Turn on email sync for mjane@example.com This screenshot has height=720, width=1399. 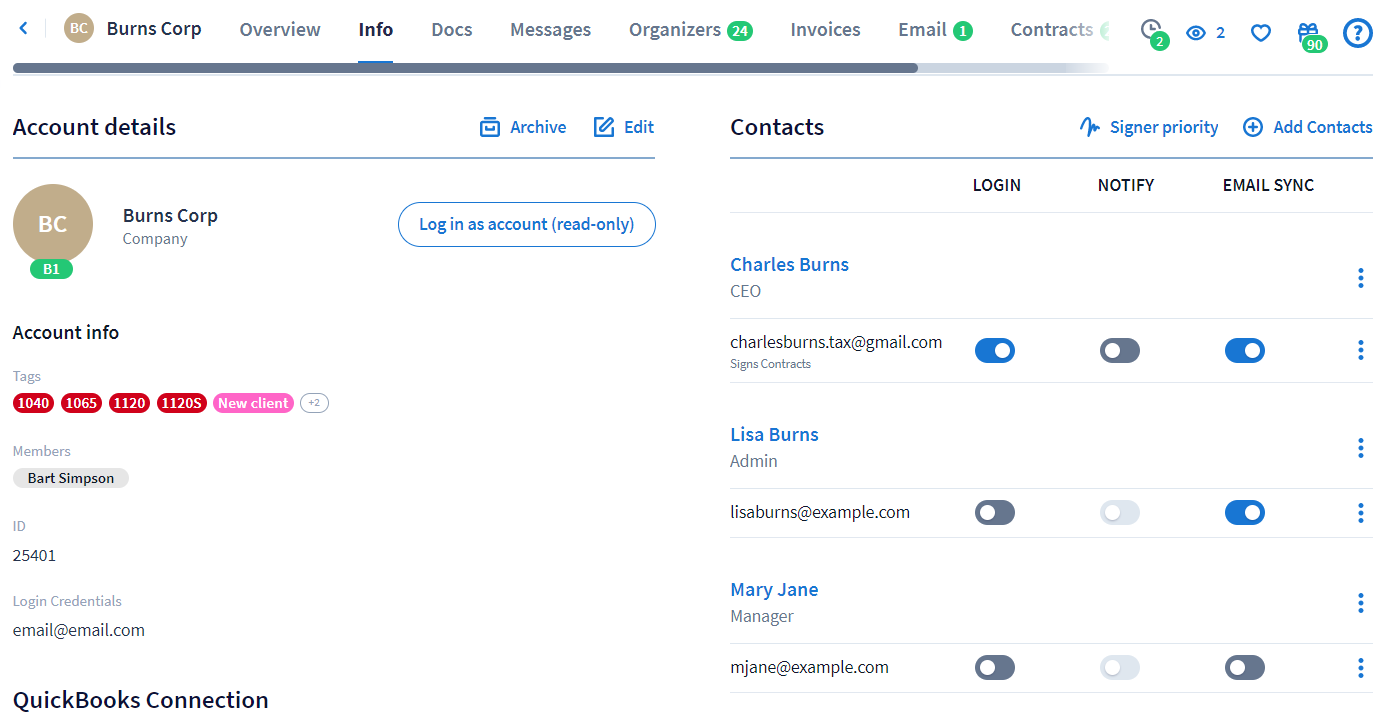pyautogui.click(x=1245, y=668)
